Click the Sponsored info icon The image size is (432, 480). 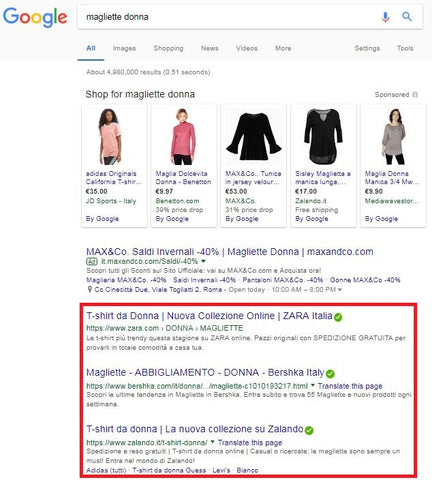[415, 95]
